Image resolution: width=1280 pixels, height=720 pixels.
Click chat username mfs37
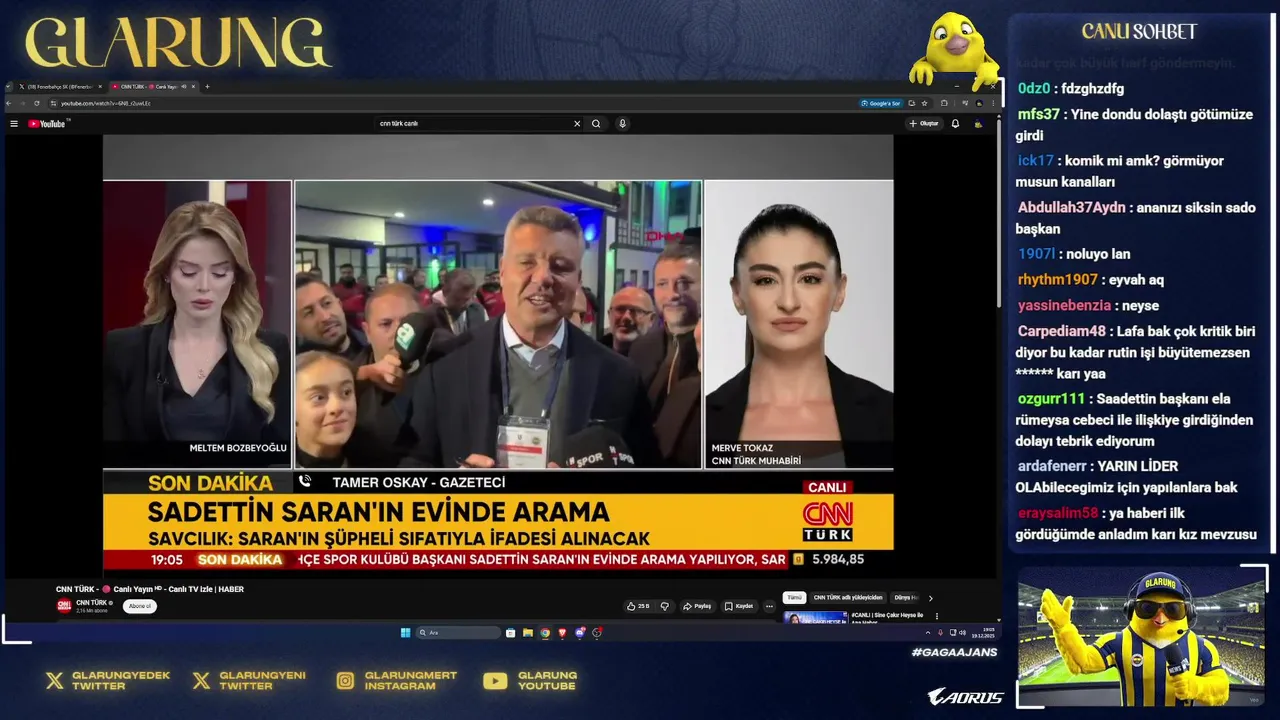(x=1038, y=114)
